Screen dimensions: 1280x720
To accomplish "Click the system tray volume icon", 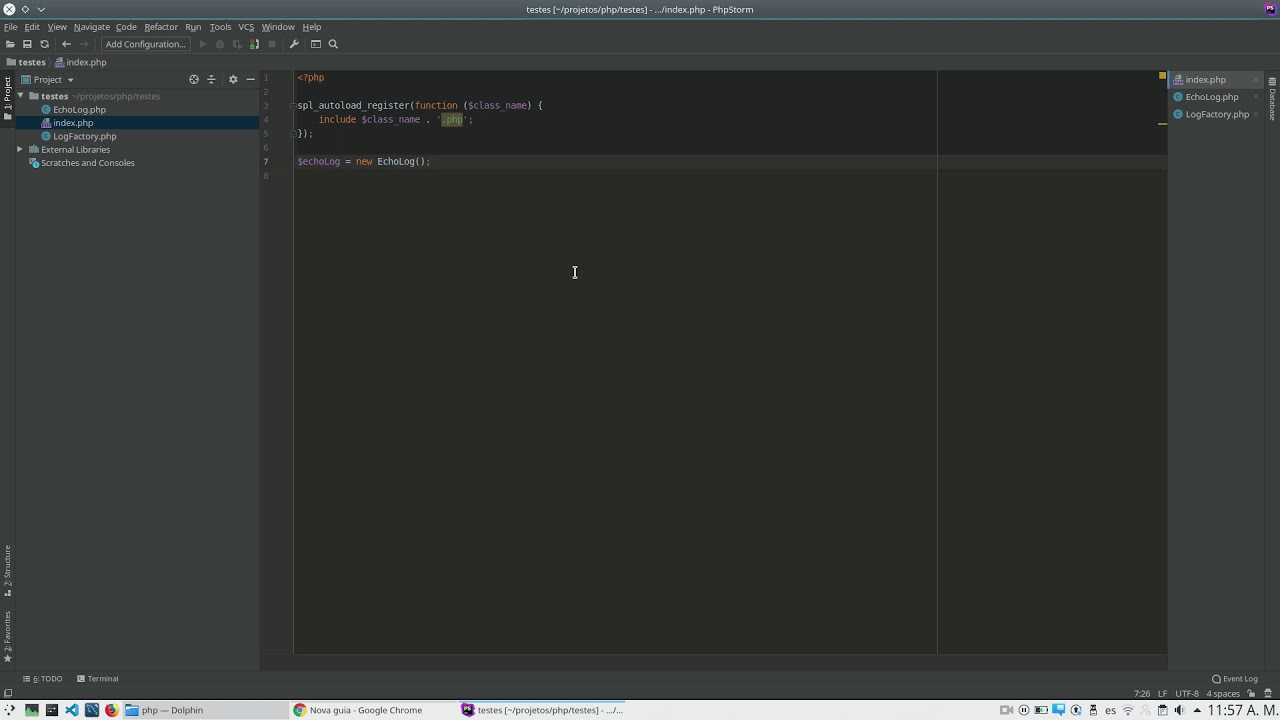I will (1179, 710).
